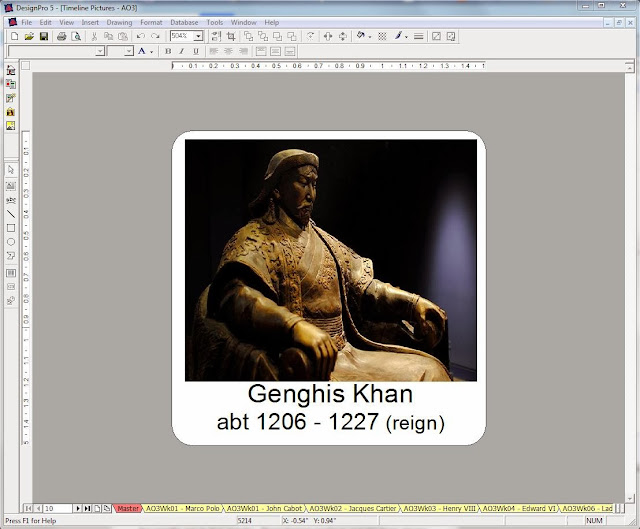The image size is (640, 529).
Task: Open a file via folder icon
Action: tap(29, 36)
